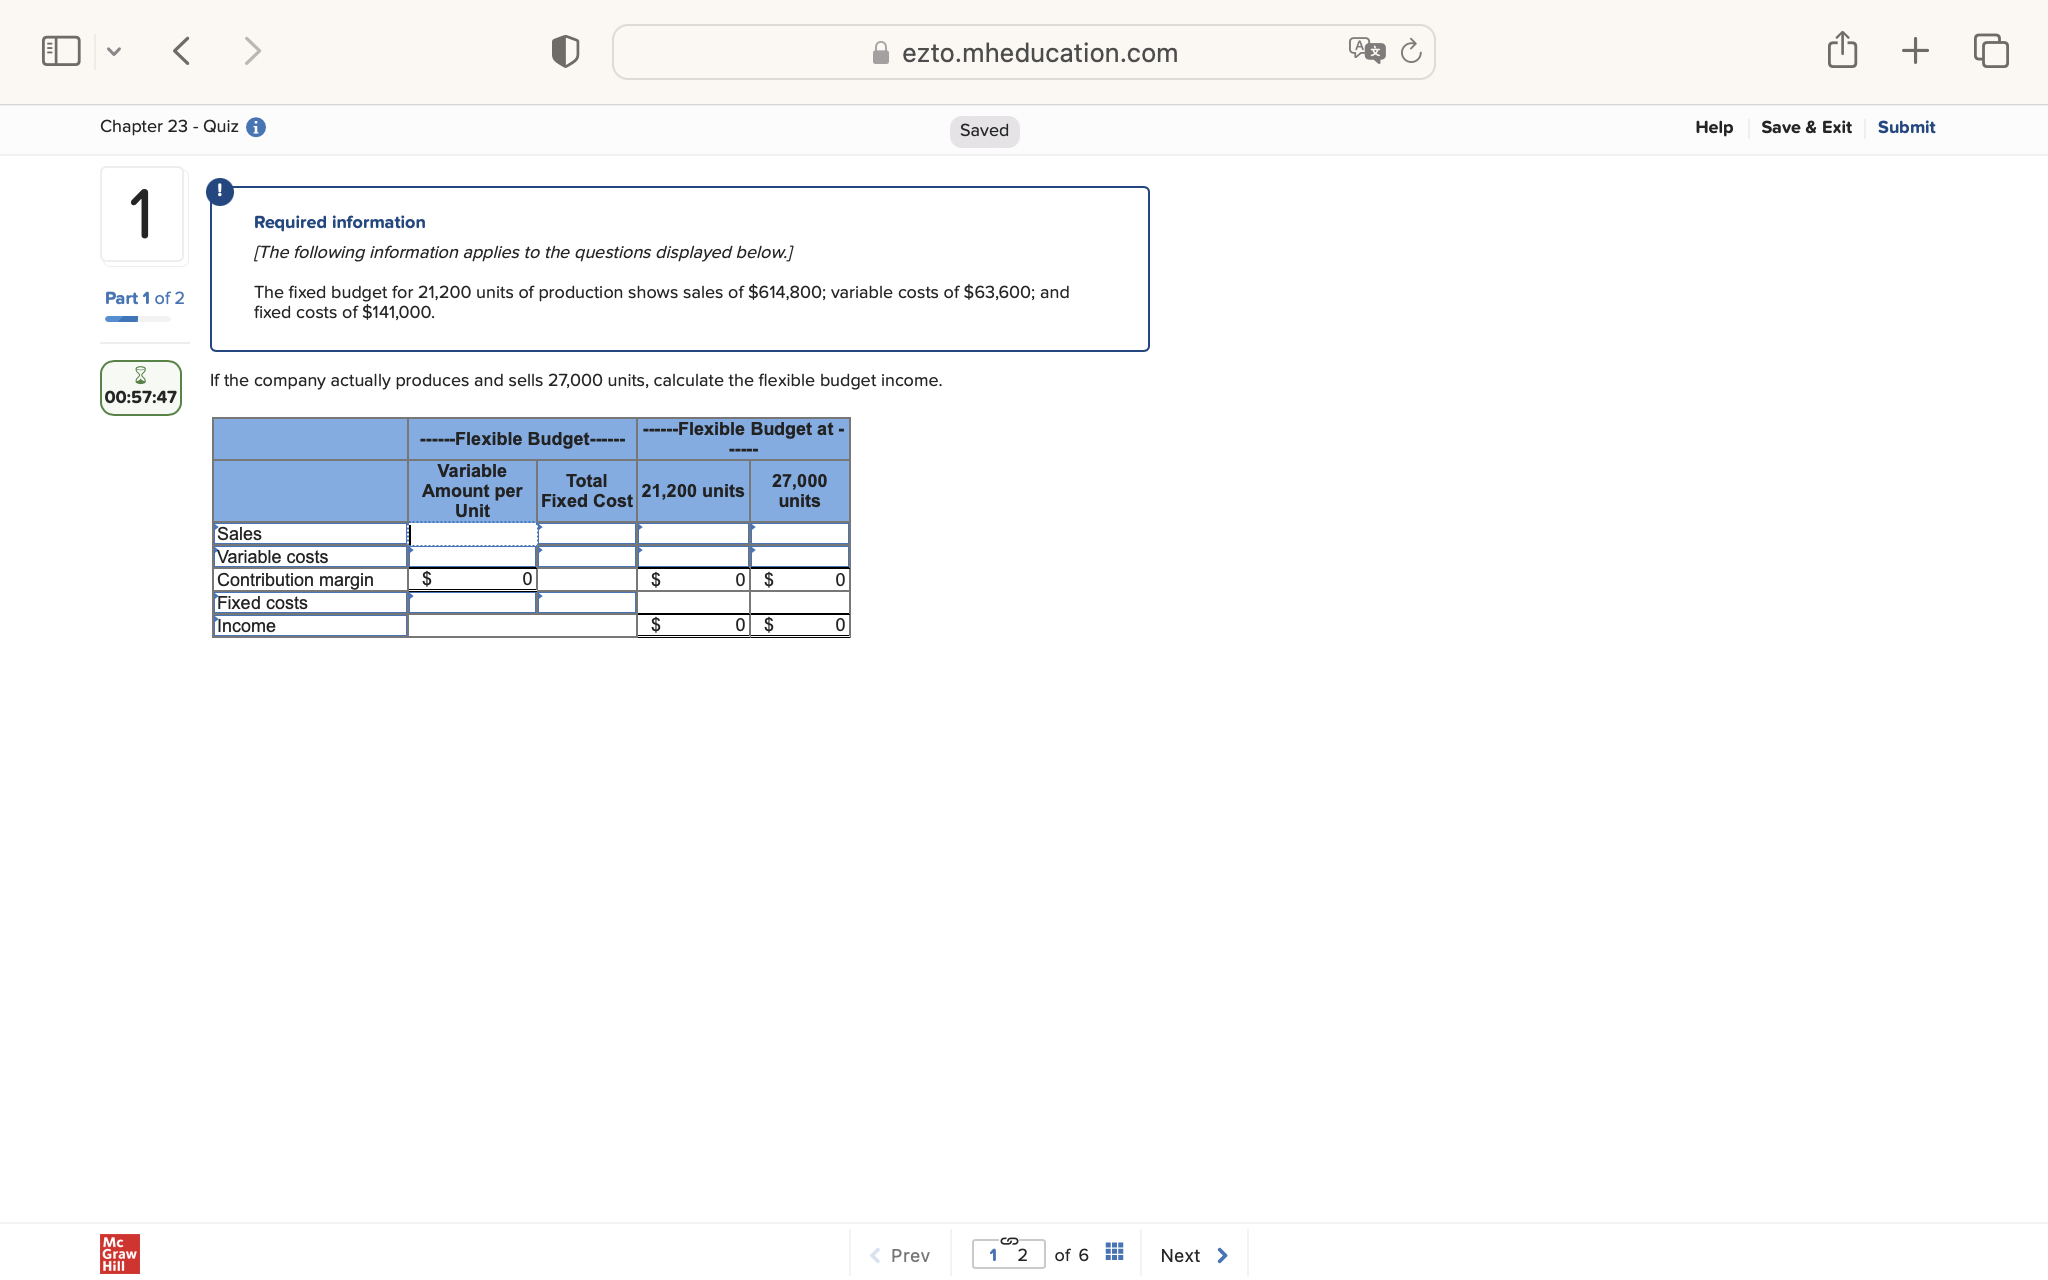Click the timer showing 00:57:47
This screenshot has height=1280, width=2048.
coord(141,388)
